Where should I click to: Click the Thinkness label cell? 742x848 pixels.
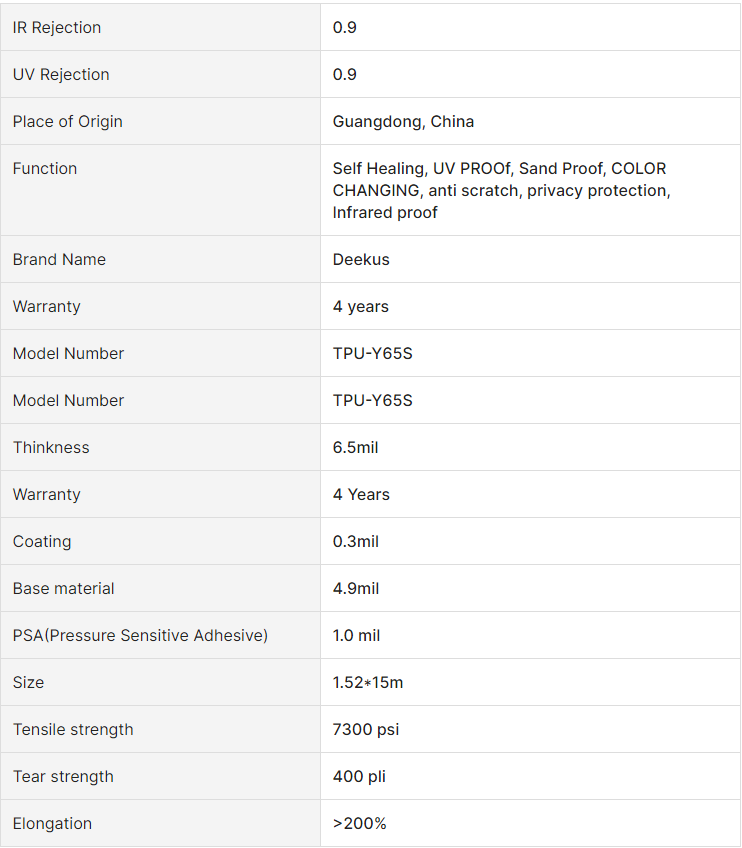(160, 447)
